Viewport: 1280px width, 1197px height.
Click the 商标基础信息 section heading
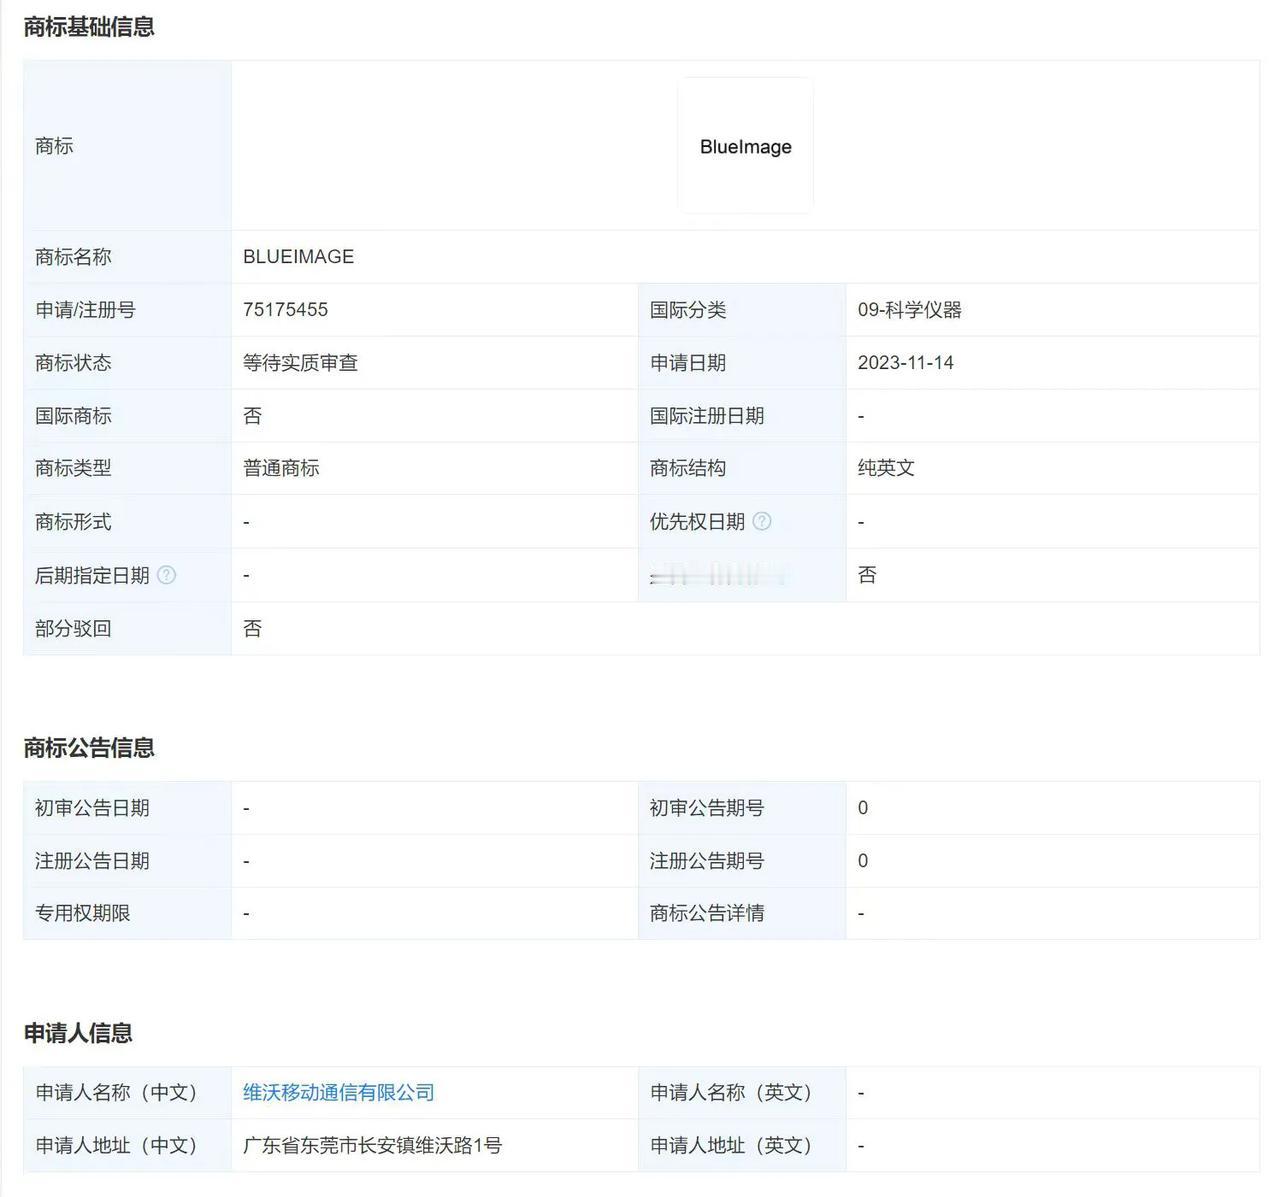(89, 27)
